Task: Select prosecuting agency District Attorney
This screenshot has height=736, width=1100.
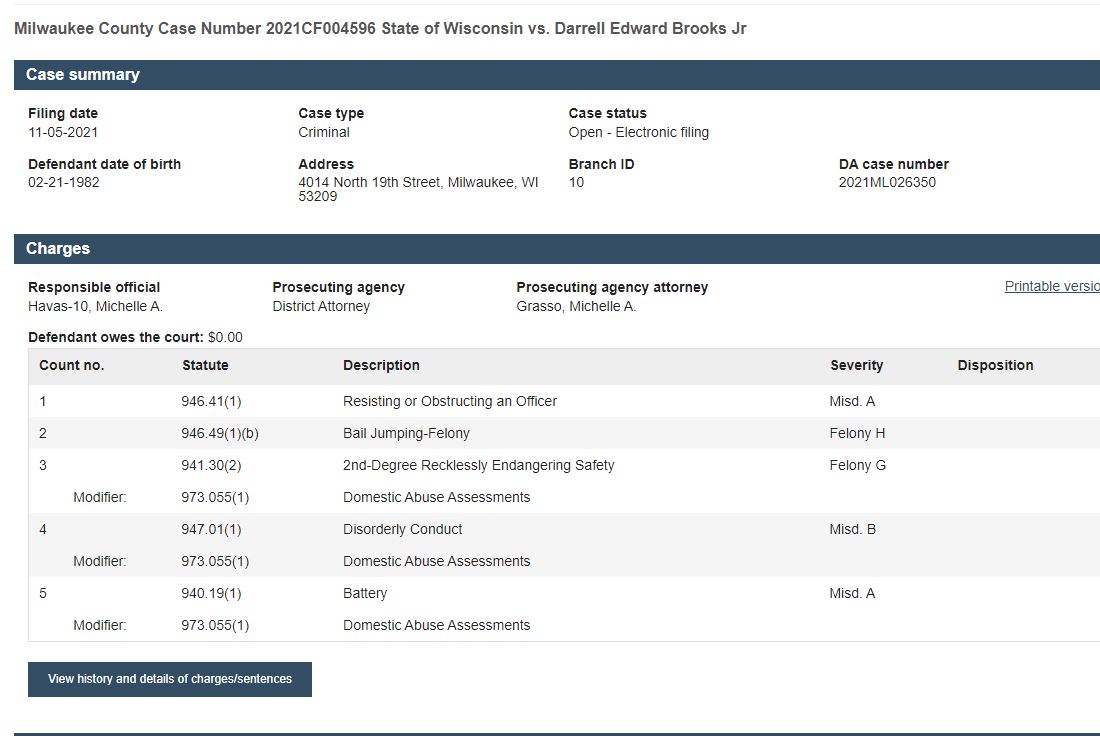Action: (321, 306)
